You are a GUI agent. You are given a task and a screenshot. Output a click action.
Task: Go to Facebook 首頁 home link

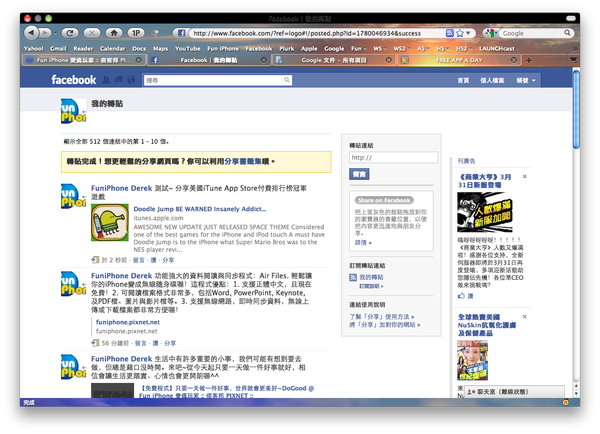pos(463,80)
